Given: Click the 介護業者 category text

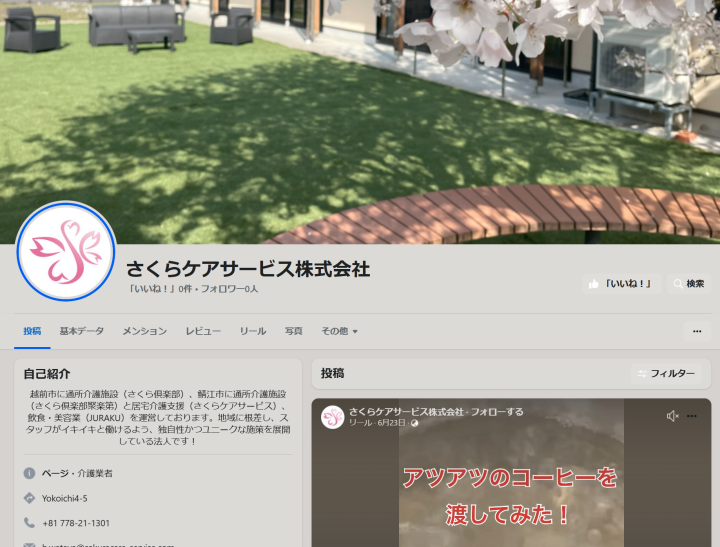Looking at the screenshot, I should coord(95,474).
